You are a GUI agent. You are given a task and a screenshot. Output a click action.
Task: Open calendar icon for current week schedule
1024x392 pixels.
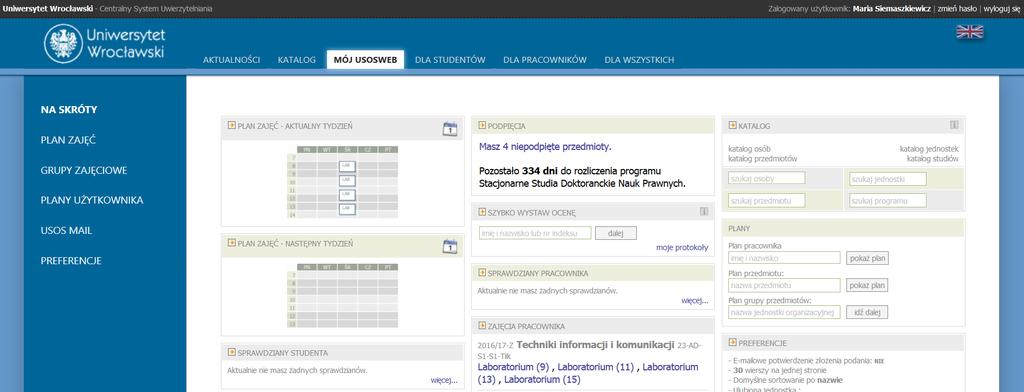point(450,129)
